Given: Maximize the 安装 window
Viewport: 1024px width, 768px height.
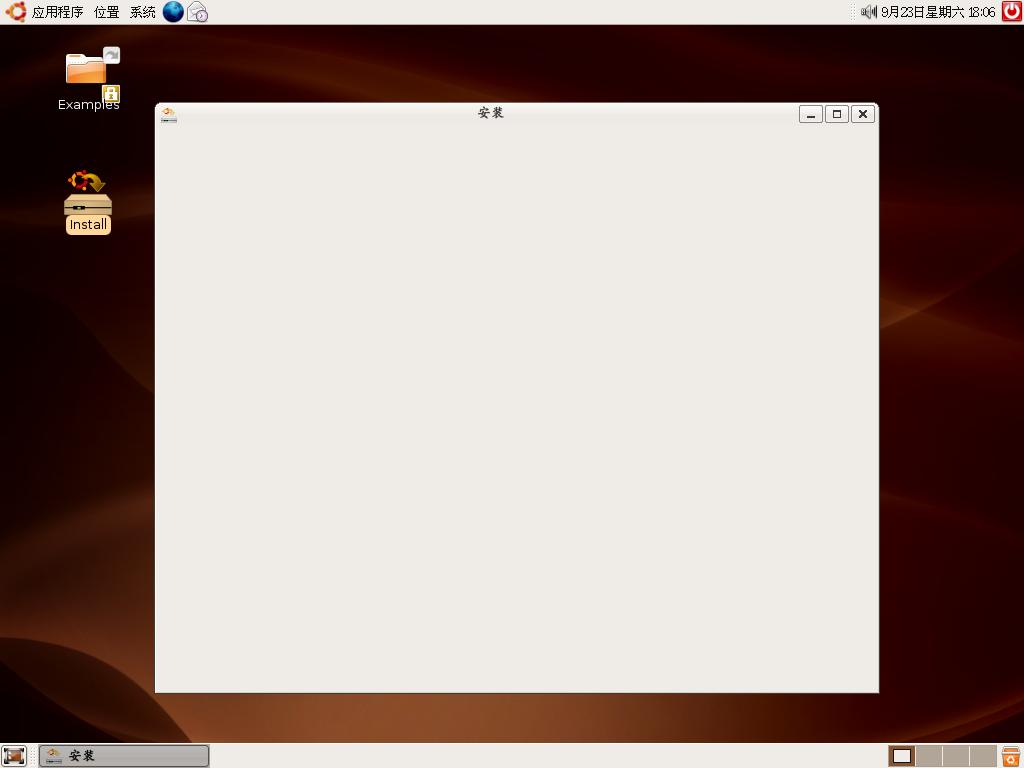Looking at the screenshot, I should (837, 114).
